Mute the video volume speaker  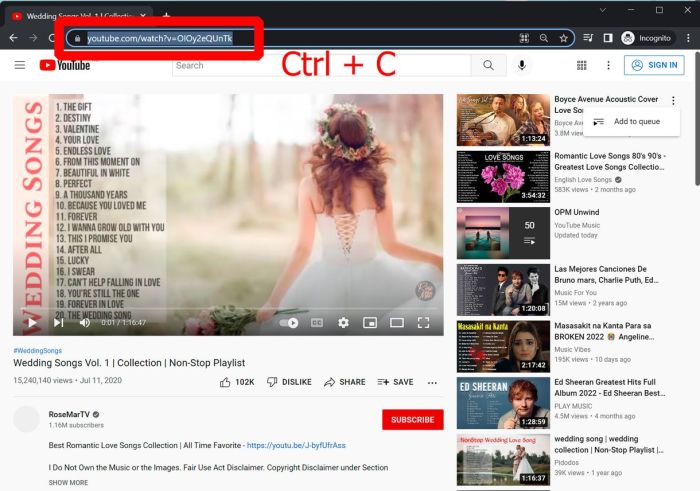(85, 322)
